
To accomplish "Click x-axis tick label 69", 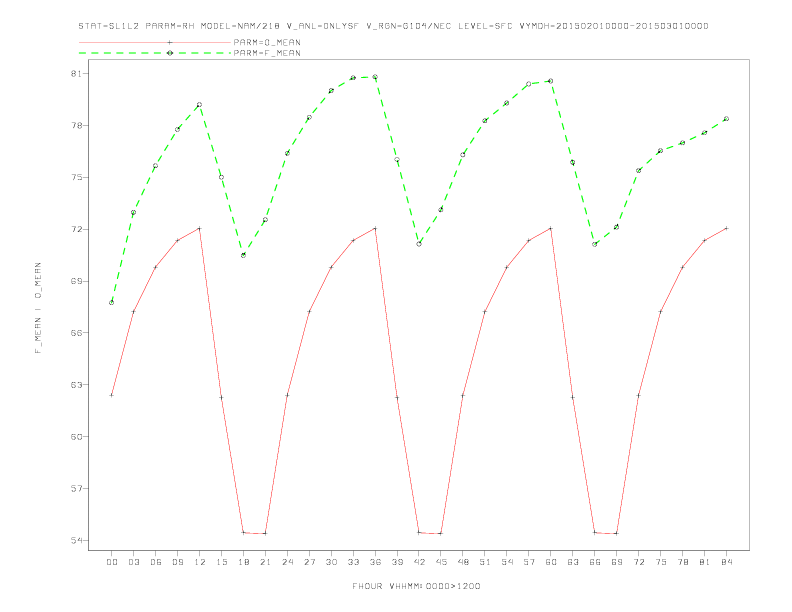I will pos(617,562).
